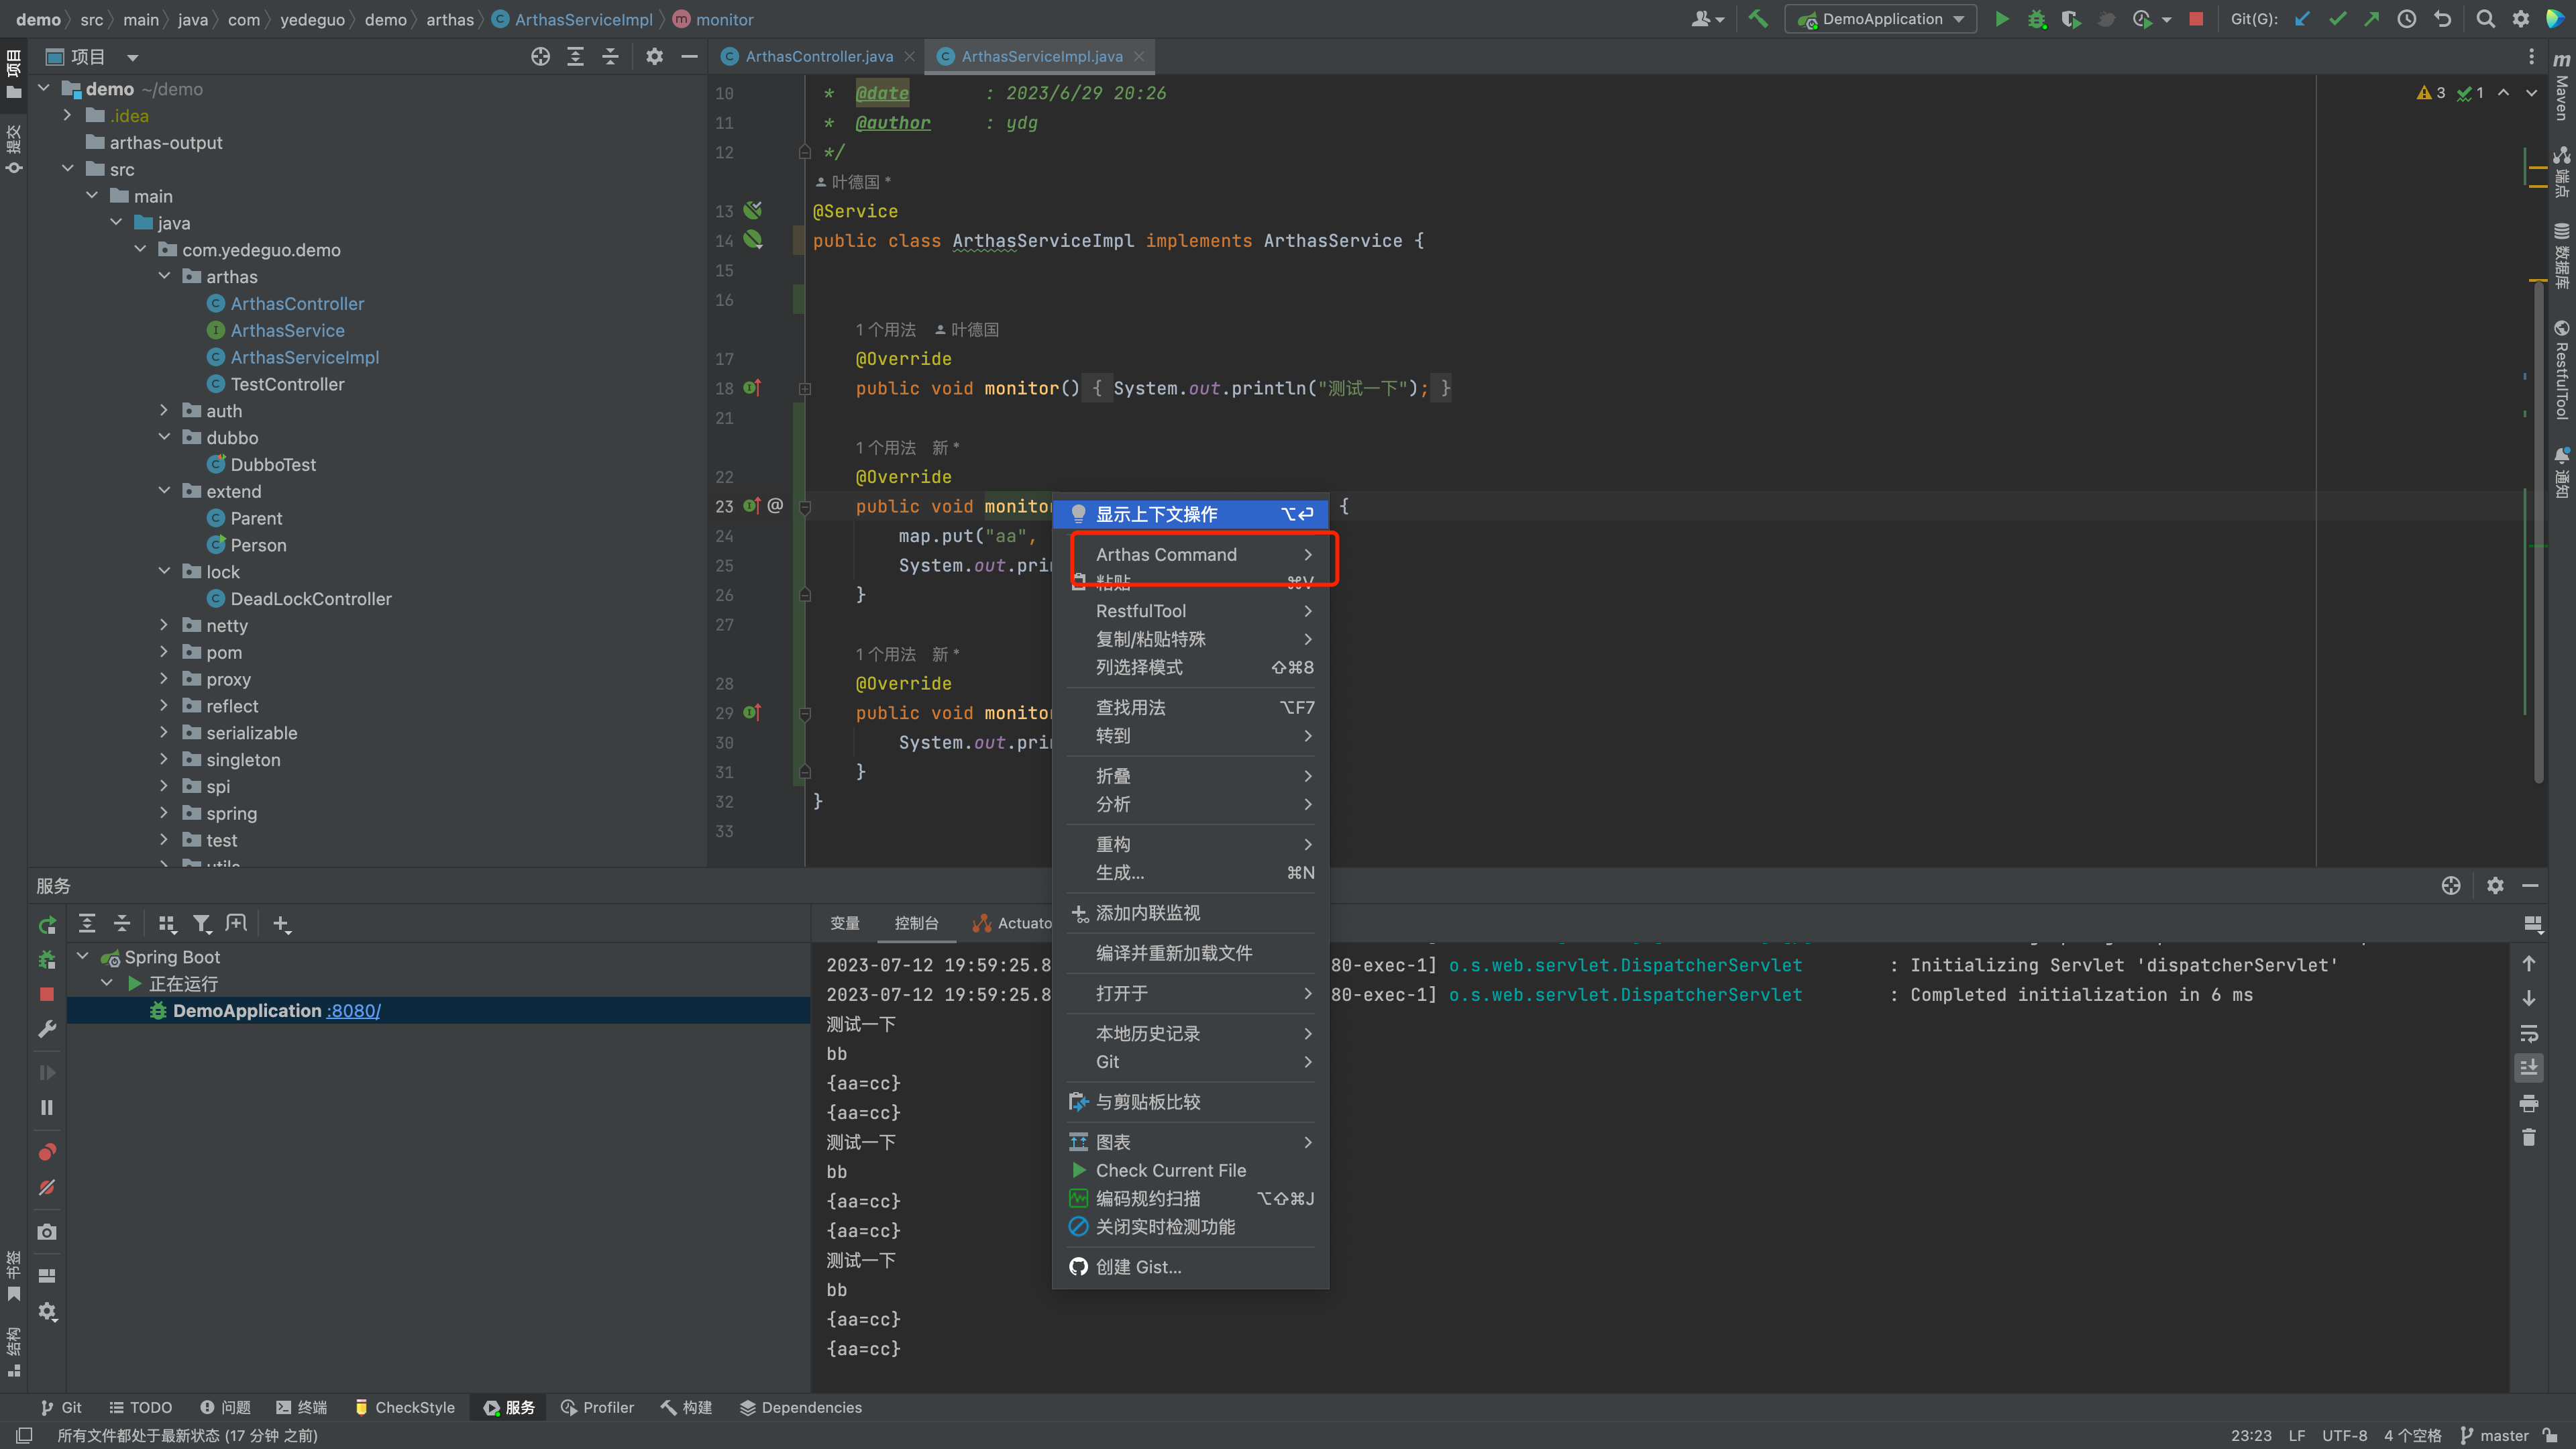The image size is (2576, 1449).
Task: Click the green Run button in top toolbar
Action: coord(2001,19)
